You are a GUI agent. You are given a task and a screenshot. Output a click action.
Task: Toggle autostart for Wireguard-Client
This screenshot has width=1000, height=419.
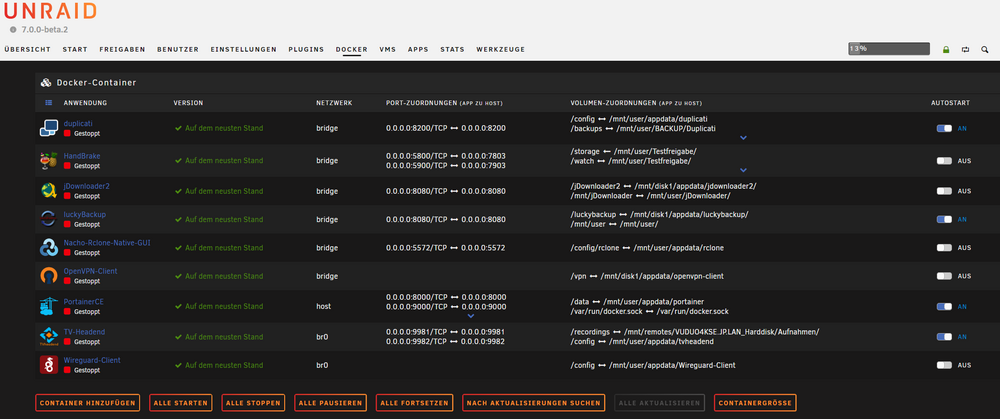point(944,365)
